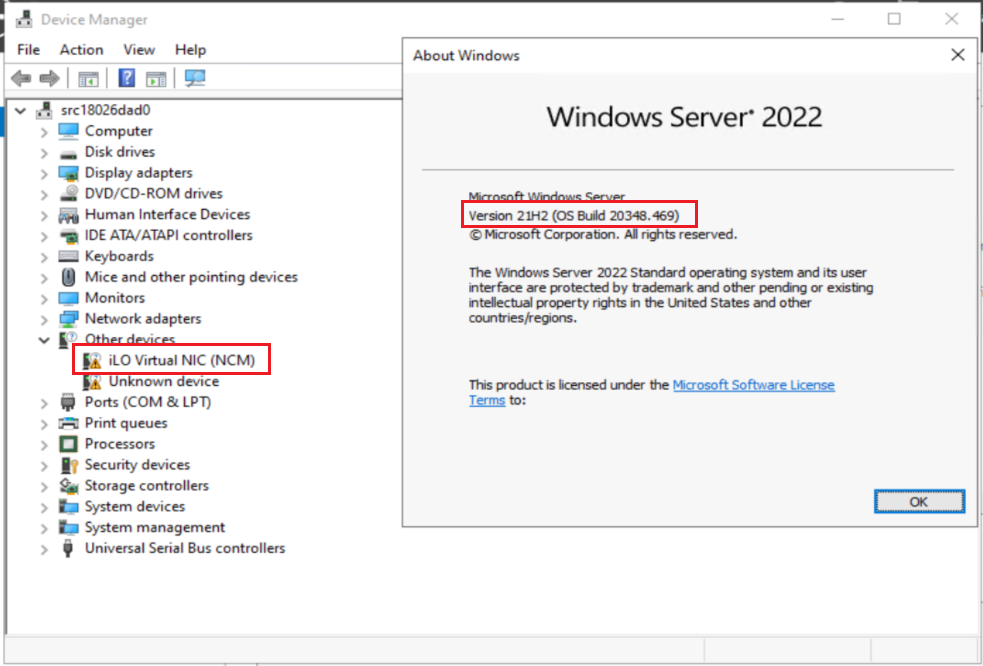Expand the Processors category
This screenshot has height=666, width=983.
tap(44, 445)
